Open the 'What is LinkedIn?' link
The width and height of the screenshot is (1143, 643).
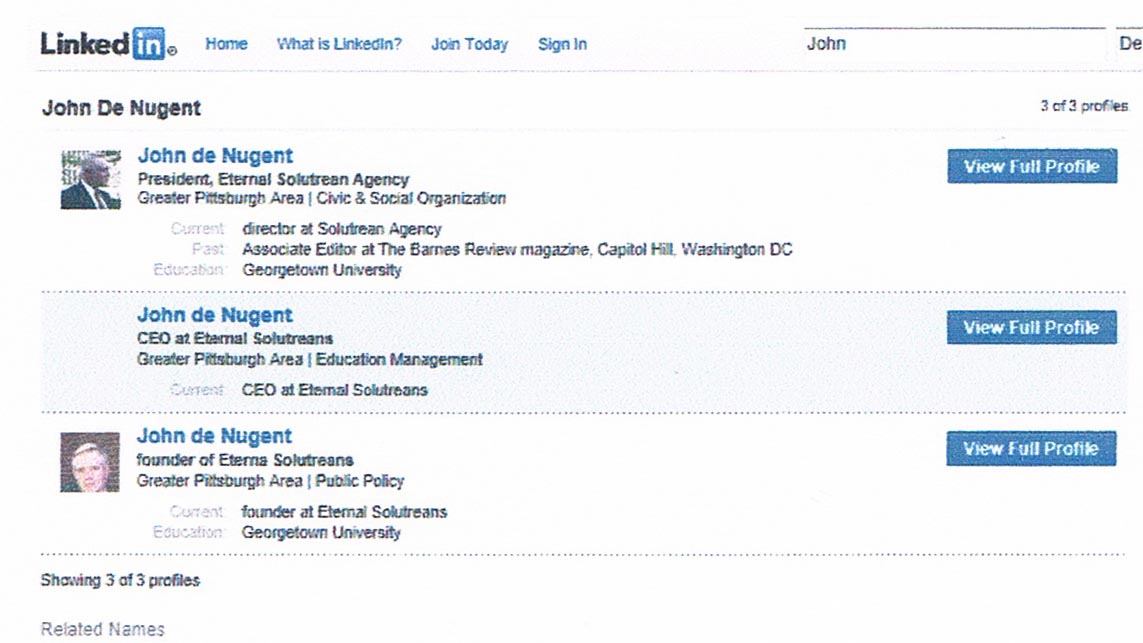tap(339, 44)
